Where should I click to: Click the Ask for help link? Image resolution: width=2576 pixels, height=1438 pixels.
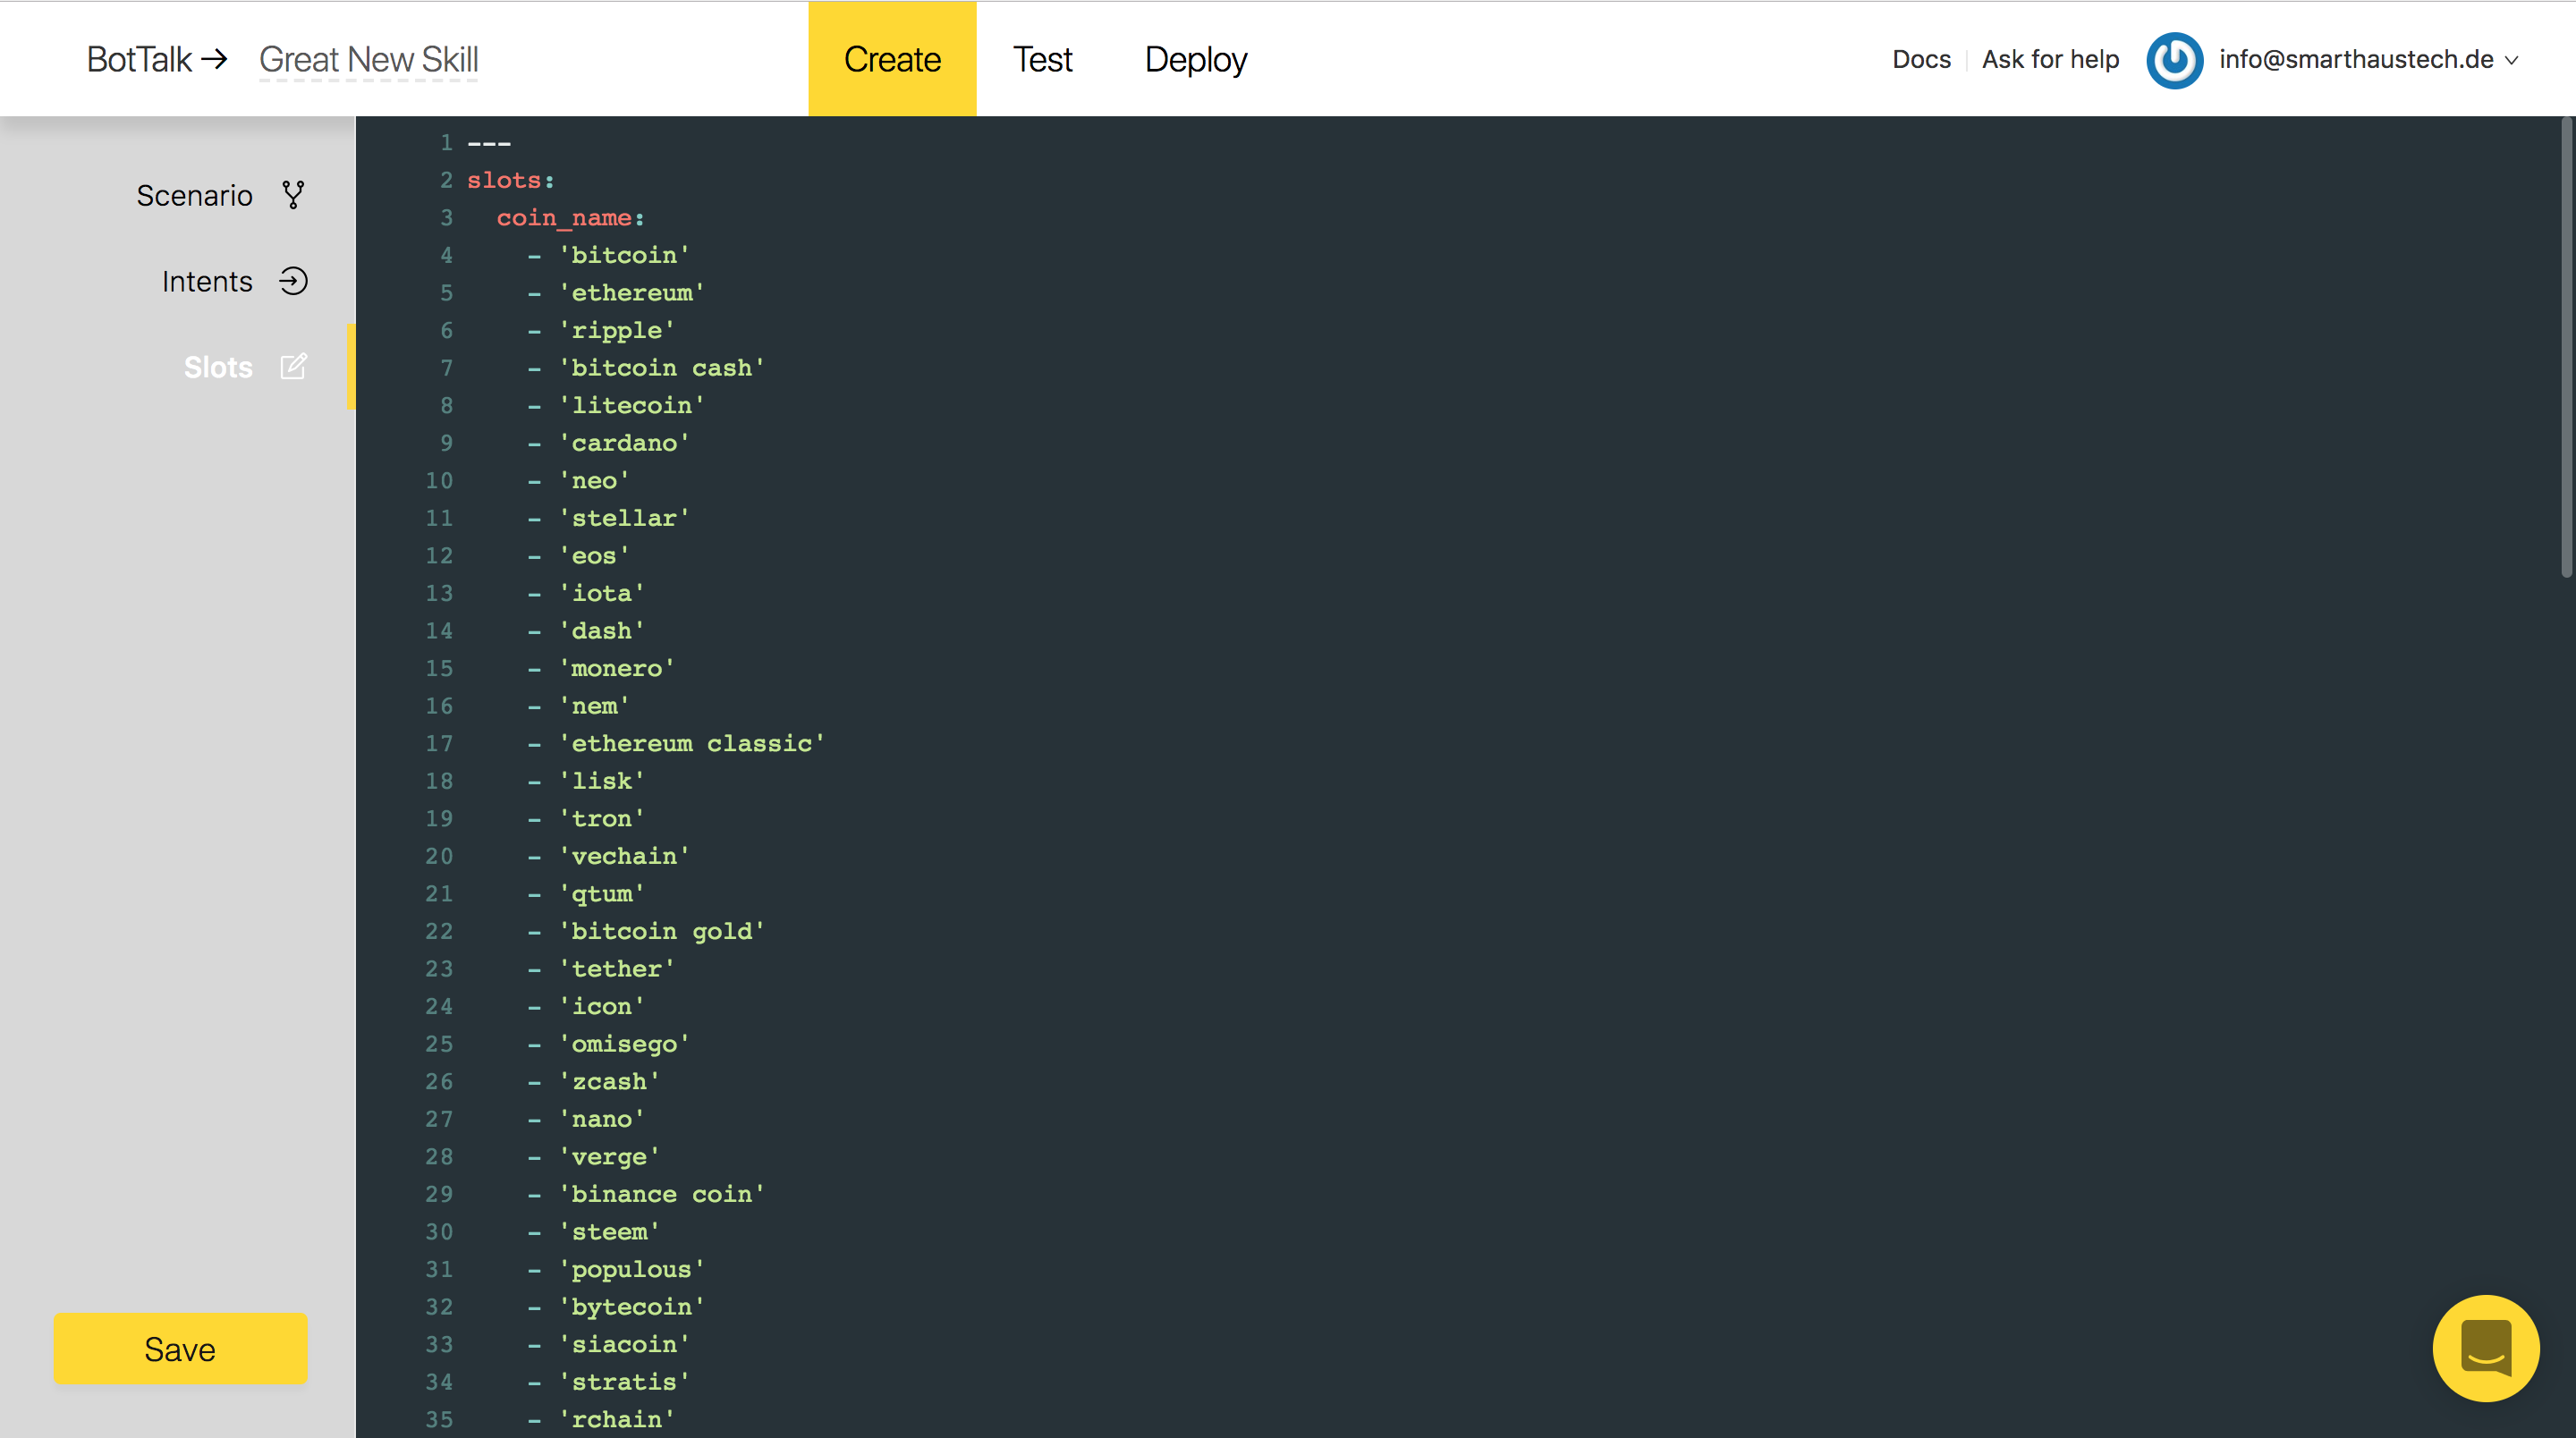[2050, 60]
